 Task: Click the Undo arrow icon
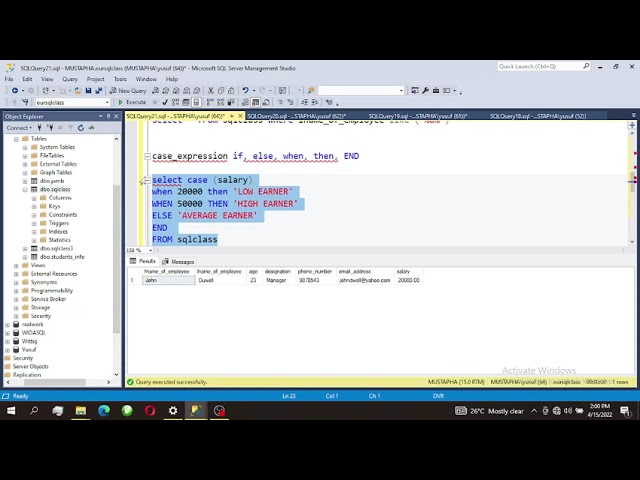pos(245,91)
